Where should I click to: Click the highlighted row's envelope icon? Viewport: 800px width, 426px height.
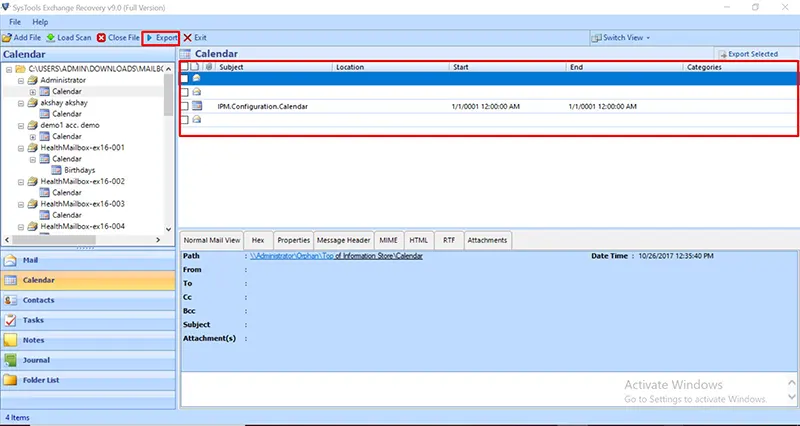[x=196, y=78]
